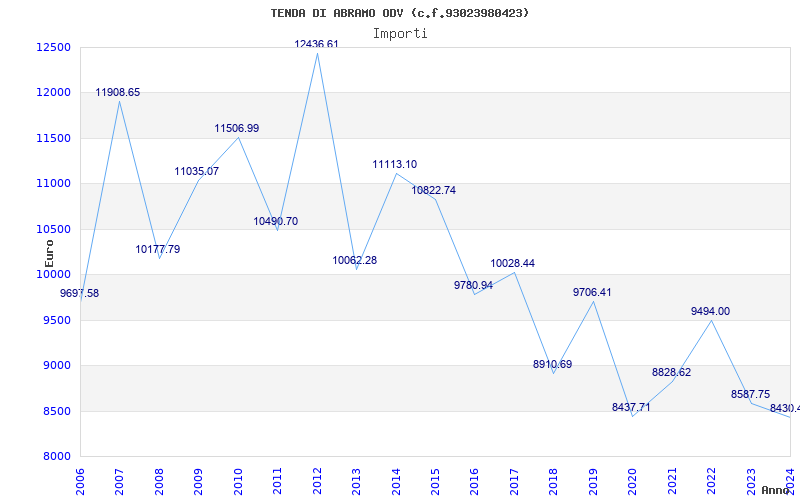800x500 pixels.
Task: Select data label 8587.75
Action: (751, 394)
